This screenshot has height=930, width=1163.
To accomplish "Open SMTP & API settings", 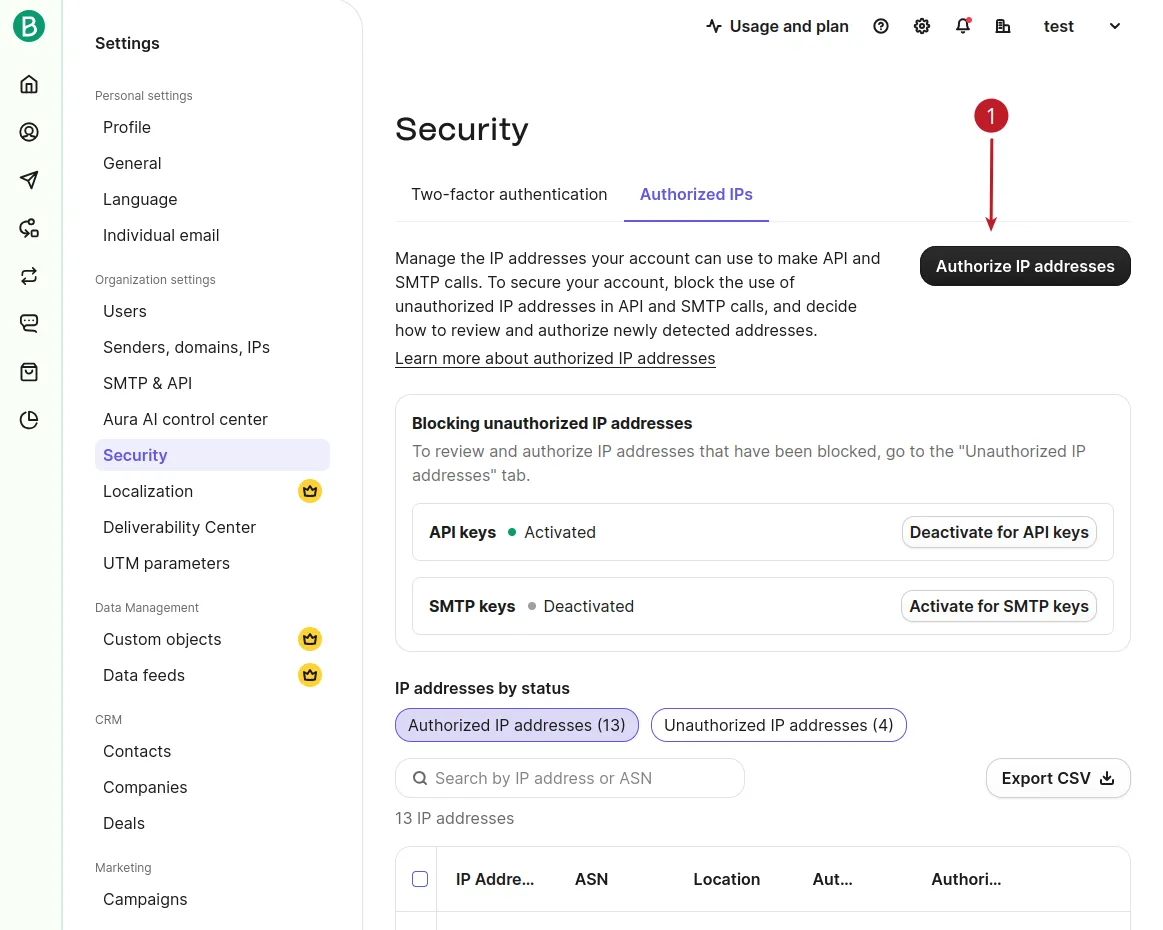I will (148, 383).
